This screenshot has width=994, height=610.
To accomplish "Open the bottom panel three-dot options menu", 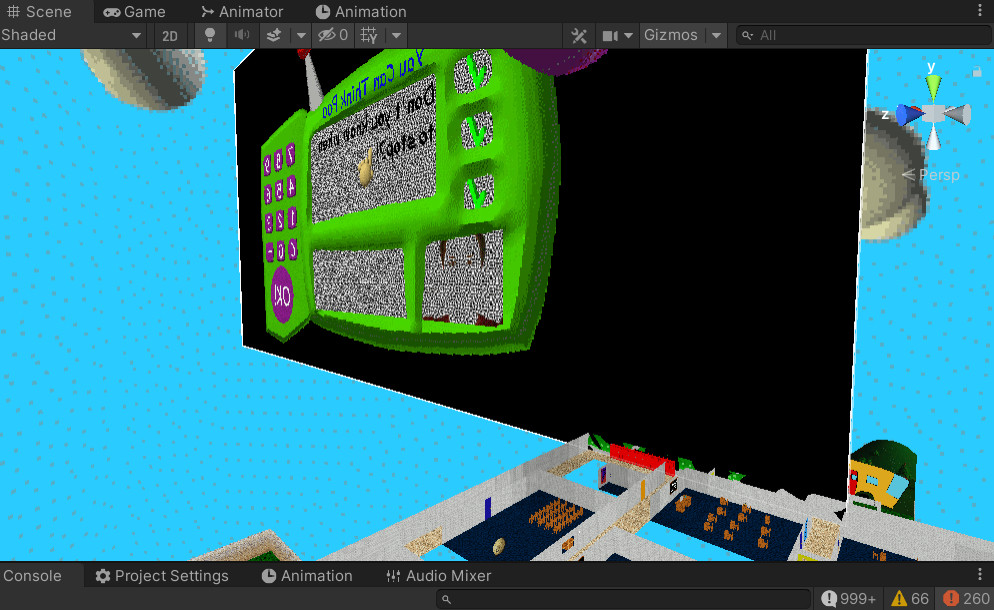I will pyautogui.click(x=980, y=574).
